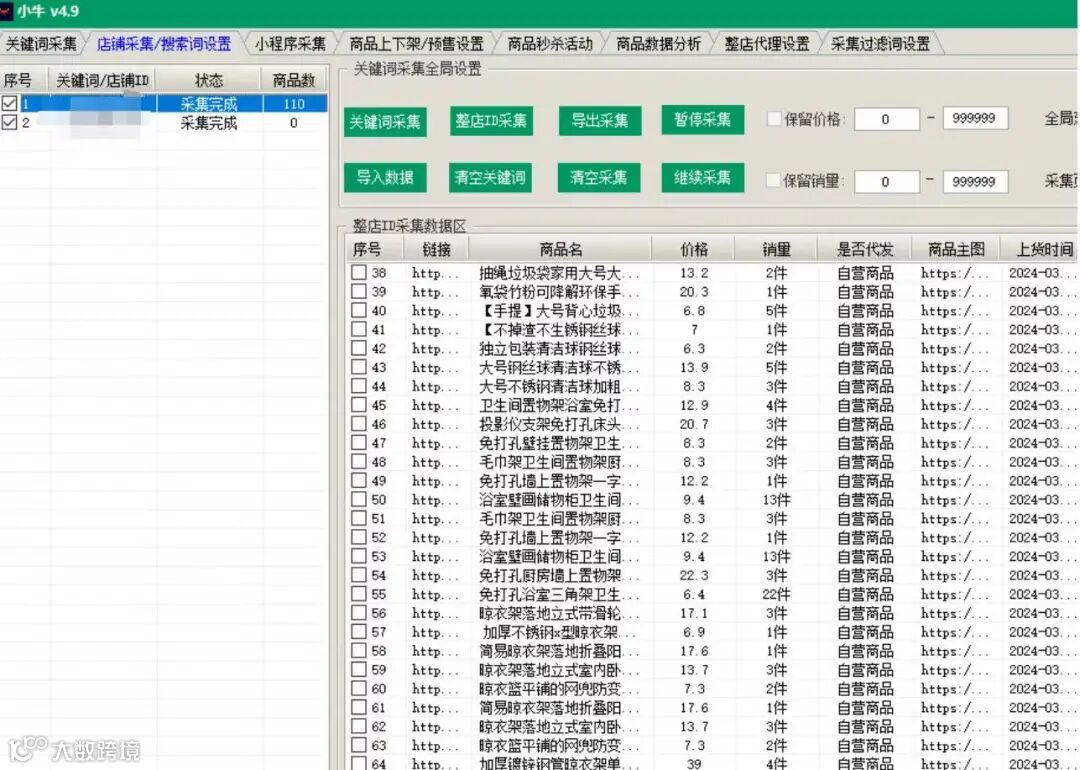The width and height of the screenshot is (1080, 770).
Task: Open the 关键词采集 tab
Action: click(x=41, y=44)
